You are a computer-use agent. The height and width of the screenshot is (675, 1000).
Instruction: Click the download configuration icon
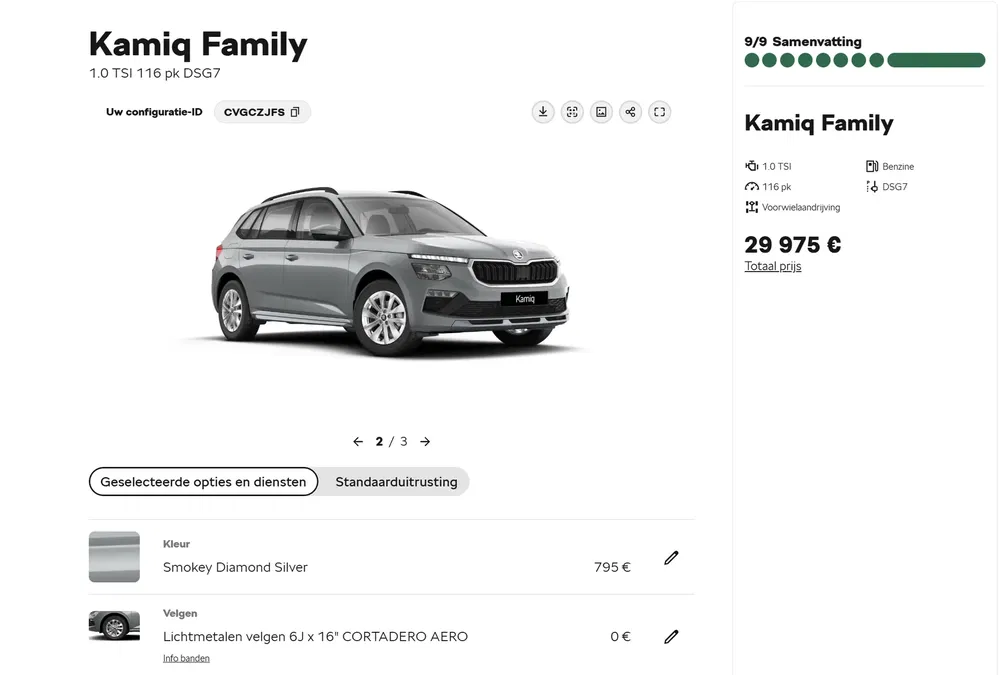(543, 112)
